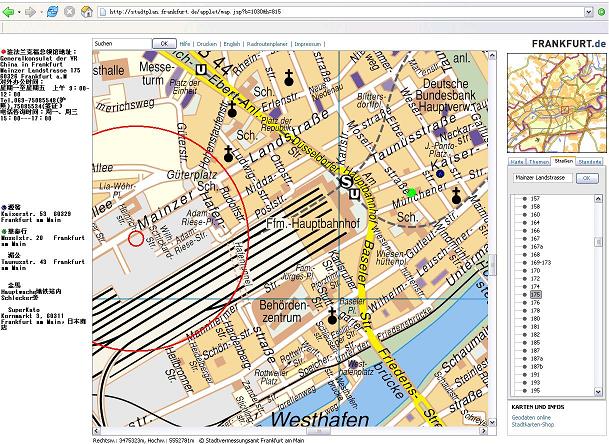This screenshot has height=444, width=609.
Task: Switch to the Themen tab
Action: click(539, 162)
